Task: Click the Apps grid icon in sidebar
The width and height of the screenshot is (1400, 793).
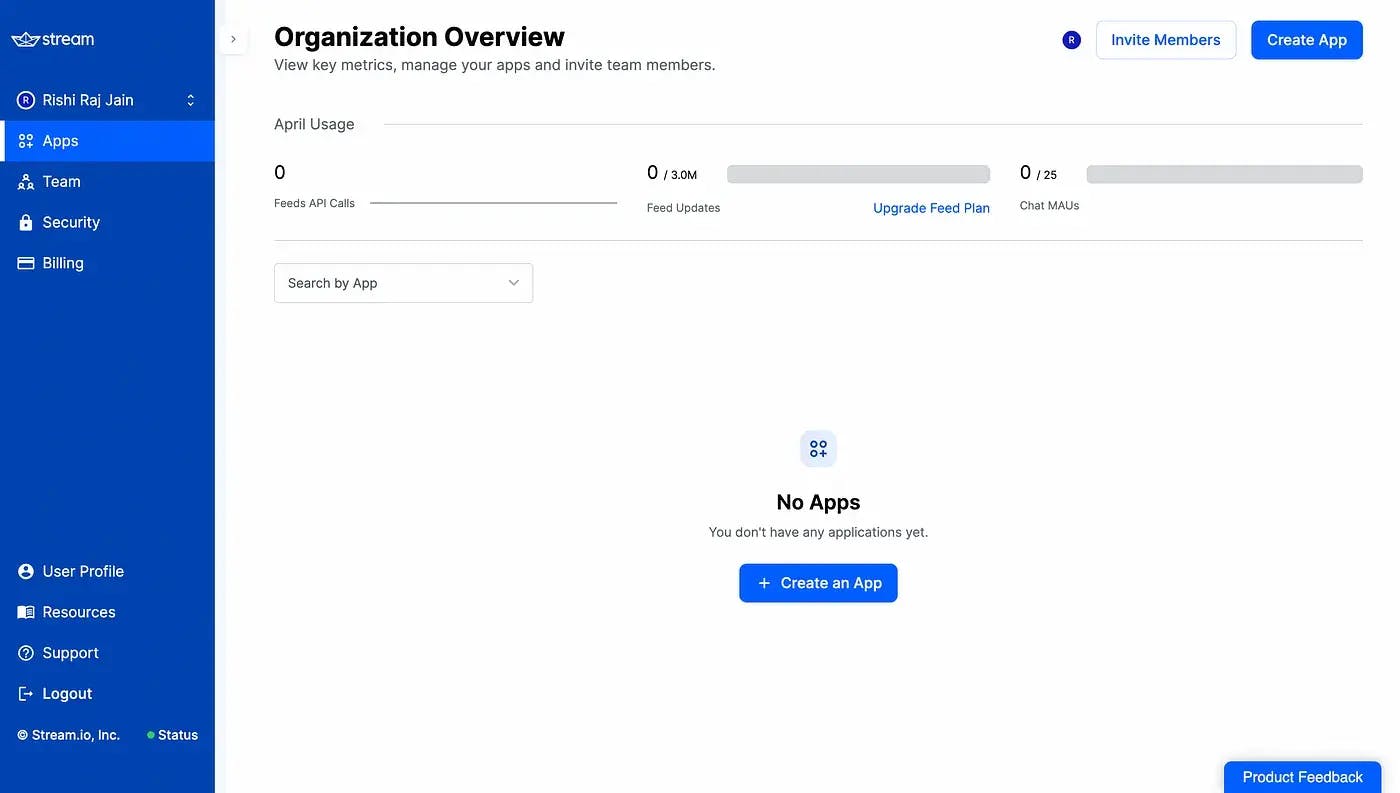Action: pos(26,141)
